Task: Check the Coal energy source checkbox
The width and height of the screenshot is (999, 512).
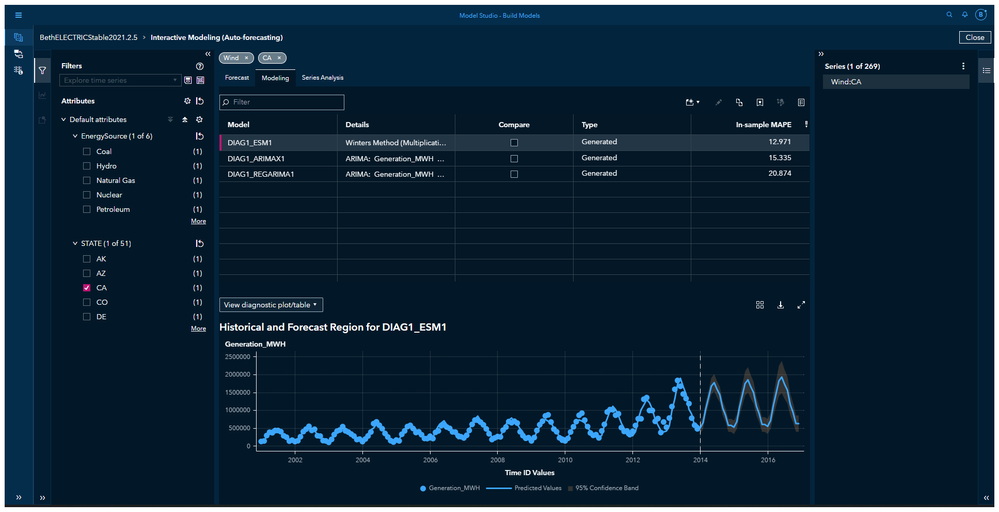Action: tap(88, 152)
